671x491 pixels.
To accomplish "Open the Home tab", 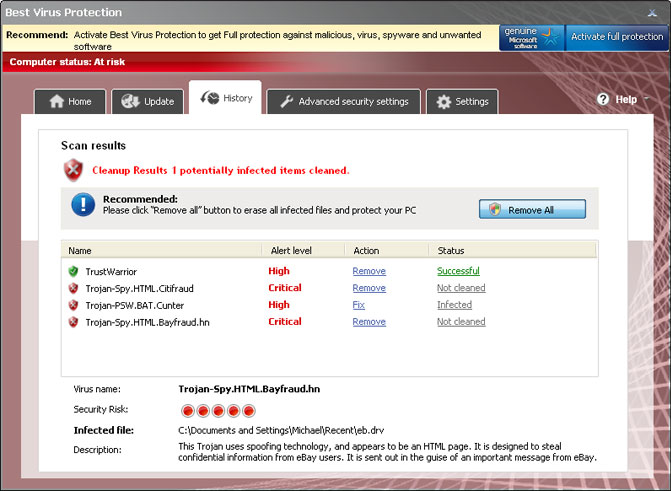I will (70, 101).
